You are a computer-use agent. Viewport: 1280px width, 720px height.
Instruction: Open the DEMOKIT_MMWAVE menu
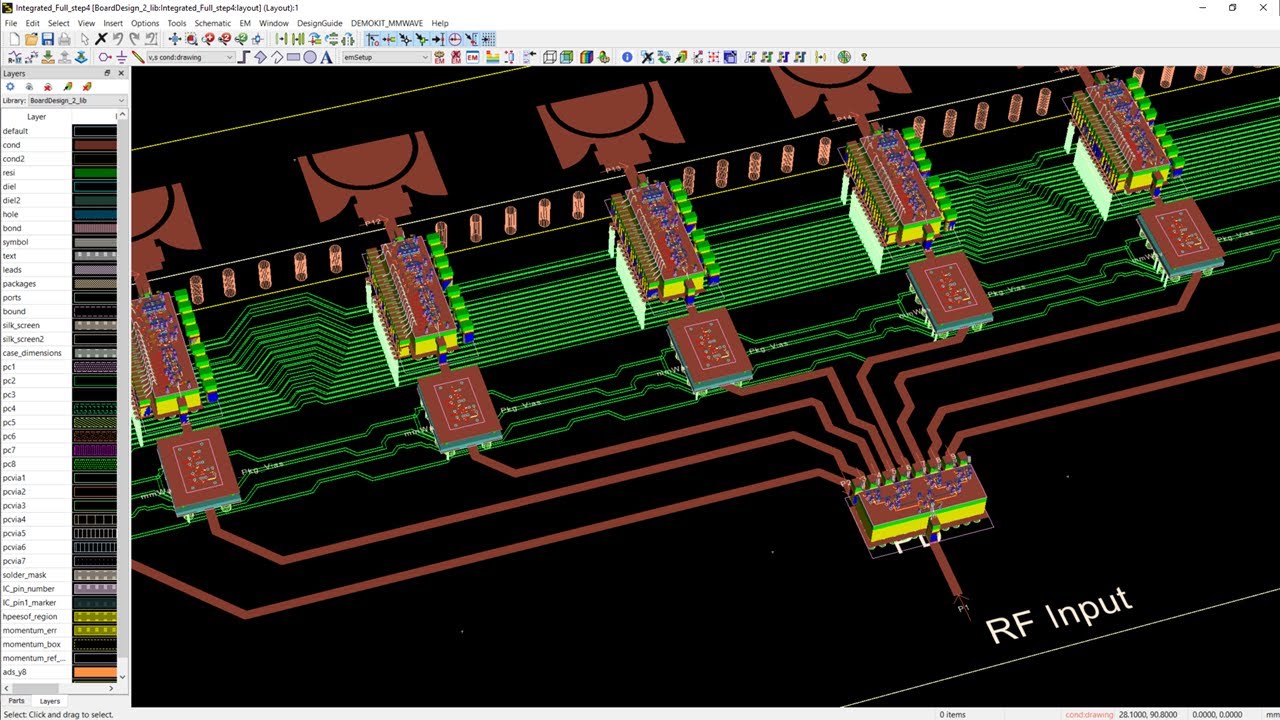pos(386,23)
